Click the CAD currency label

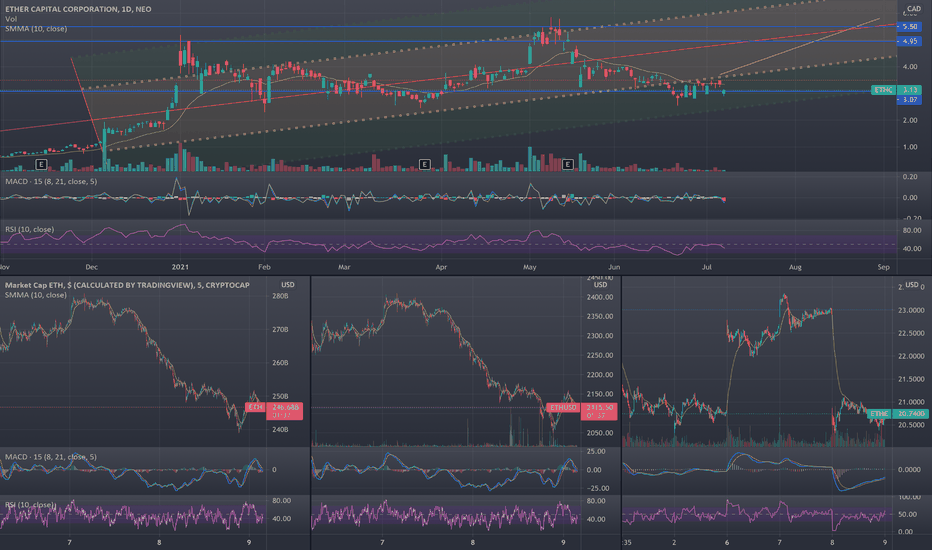coord(914,9)
